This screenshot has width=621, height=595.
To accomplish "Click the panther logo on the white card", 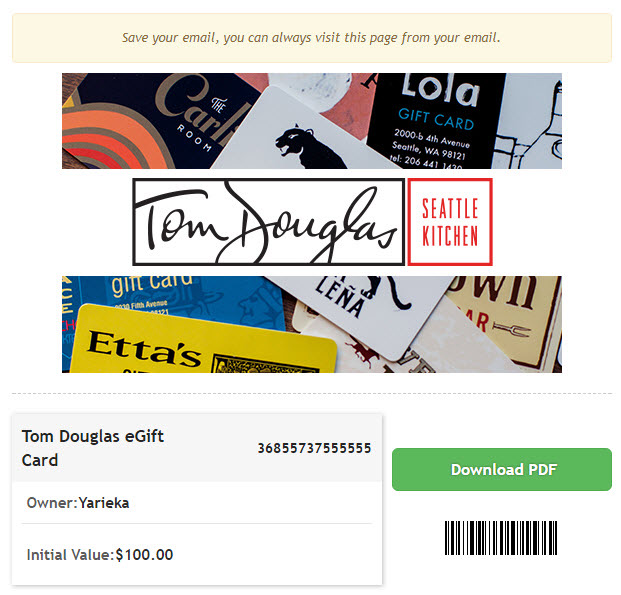I will pyautogui.click(x=307, y=147).
